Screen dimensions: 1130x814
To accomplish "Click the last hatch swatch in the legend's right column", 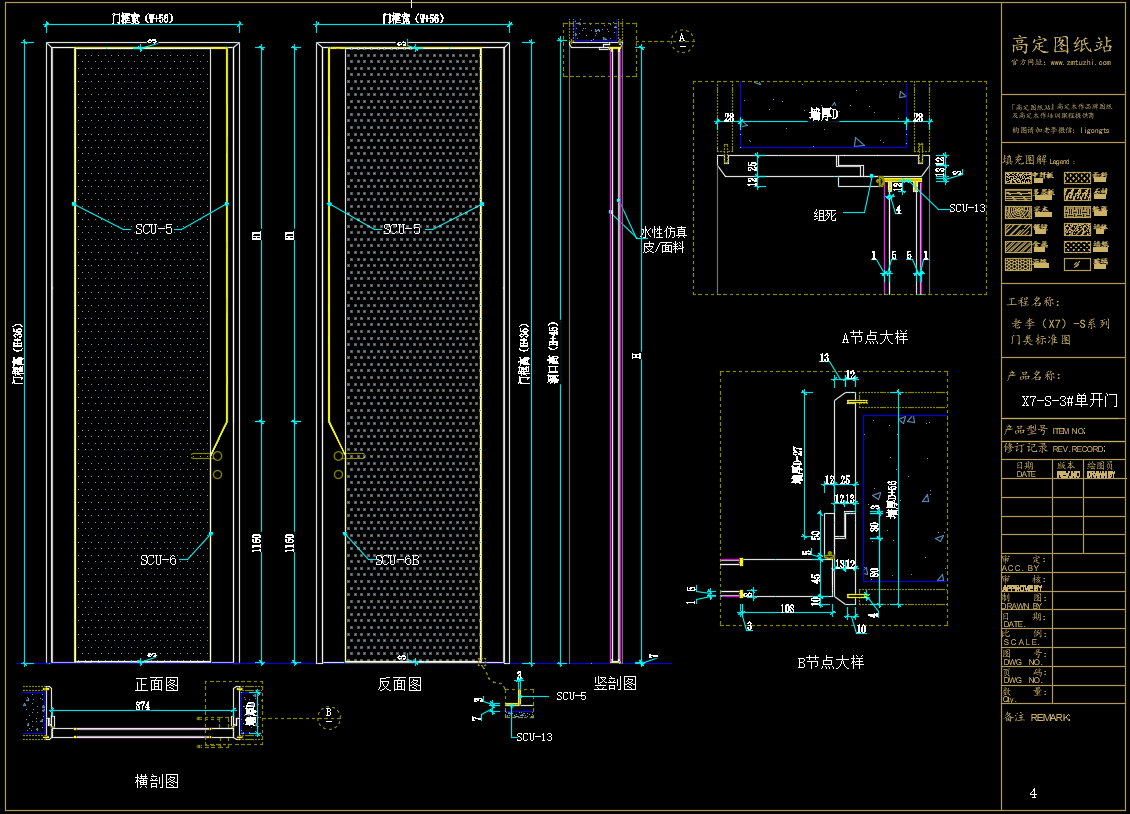I will point(1076,264).
